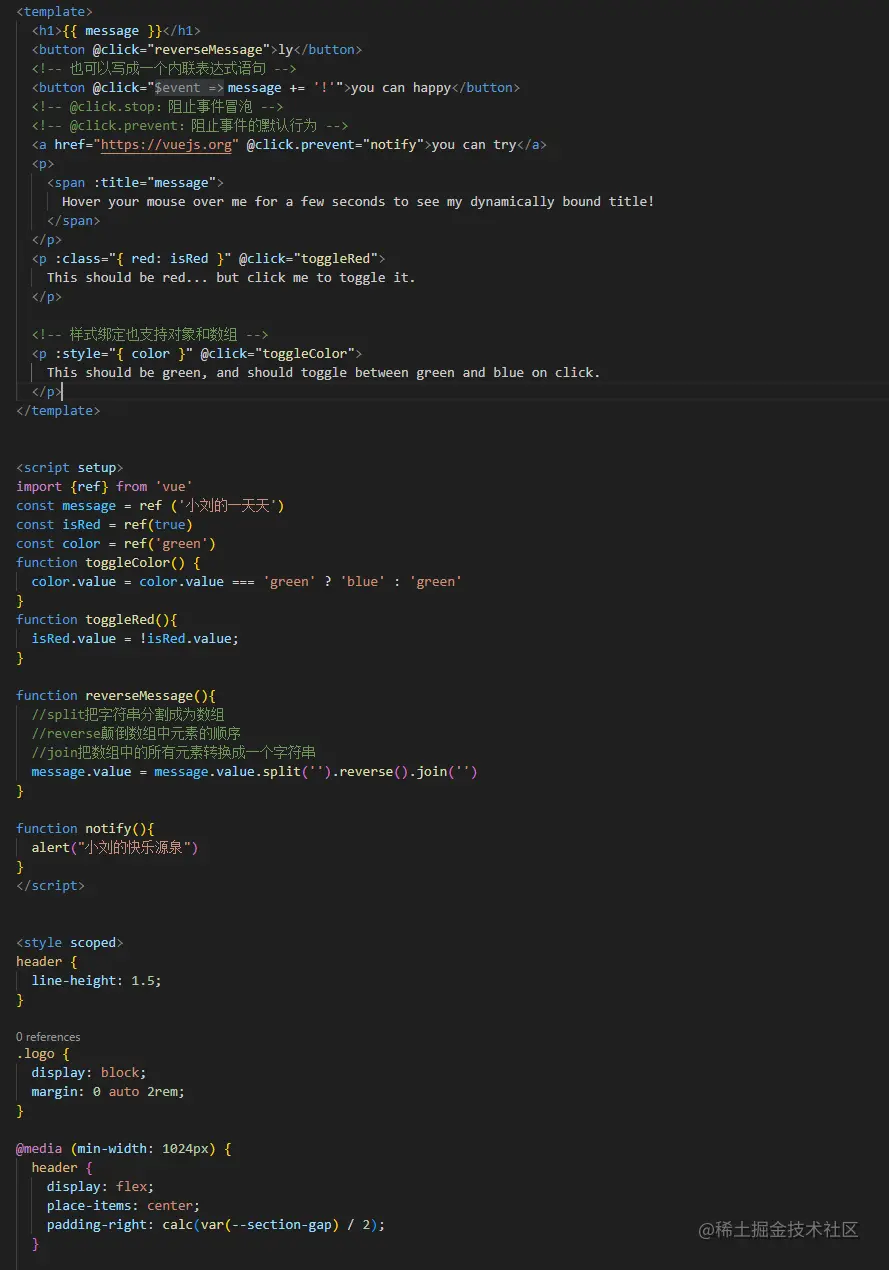Viewport: 889px width, 1270px height.
Task: Click the '//reverse颠倒数组中元素的顺序' comment
Action: click(x=136, y=733)
